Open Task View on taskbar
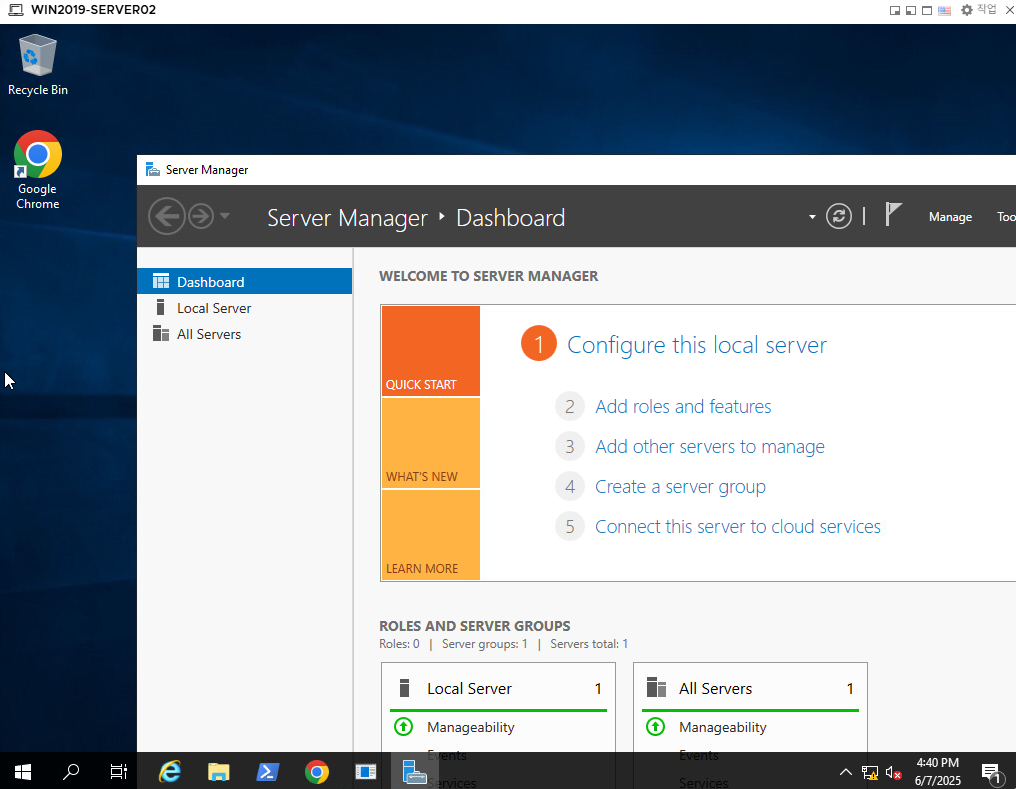Image resolution: width=1016 pixels, height=789 pixels. tap(119, 772)
